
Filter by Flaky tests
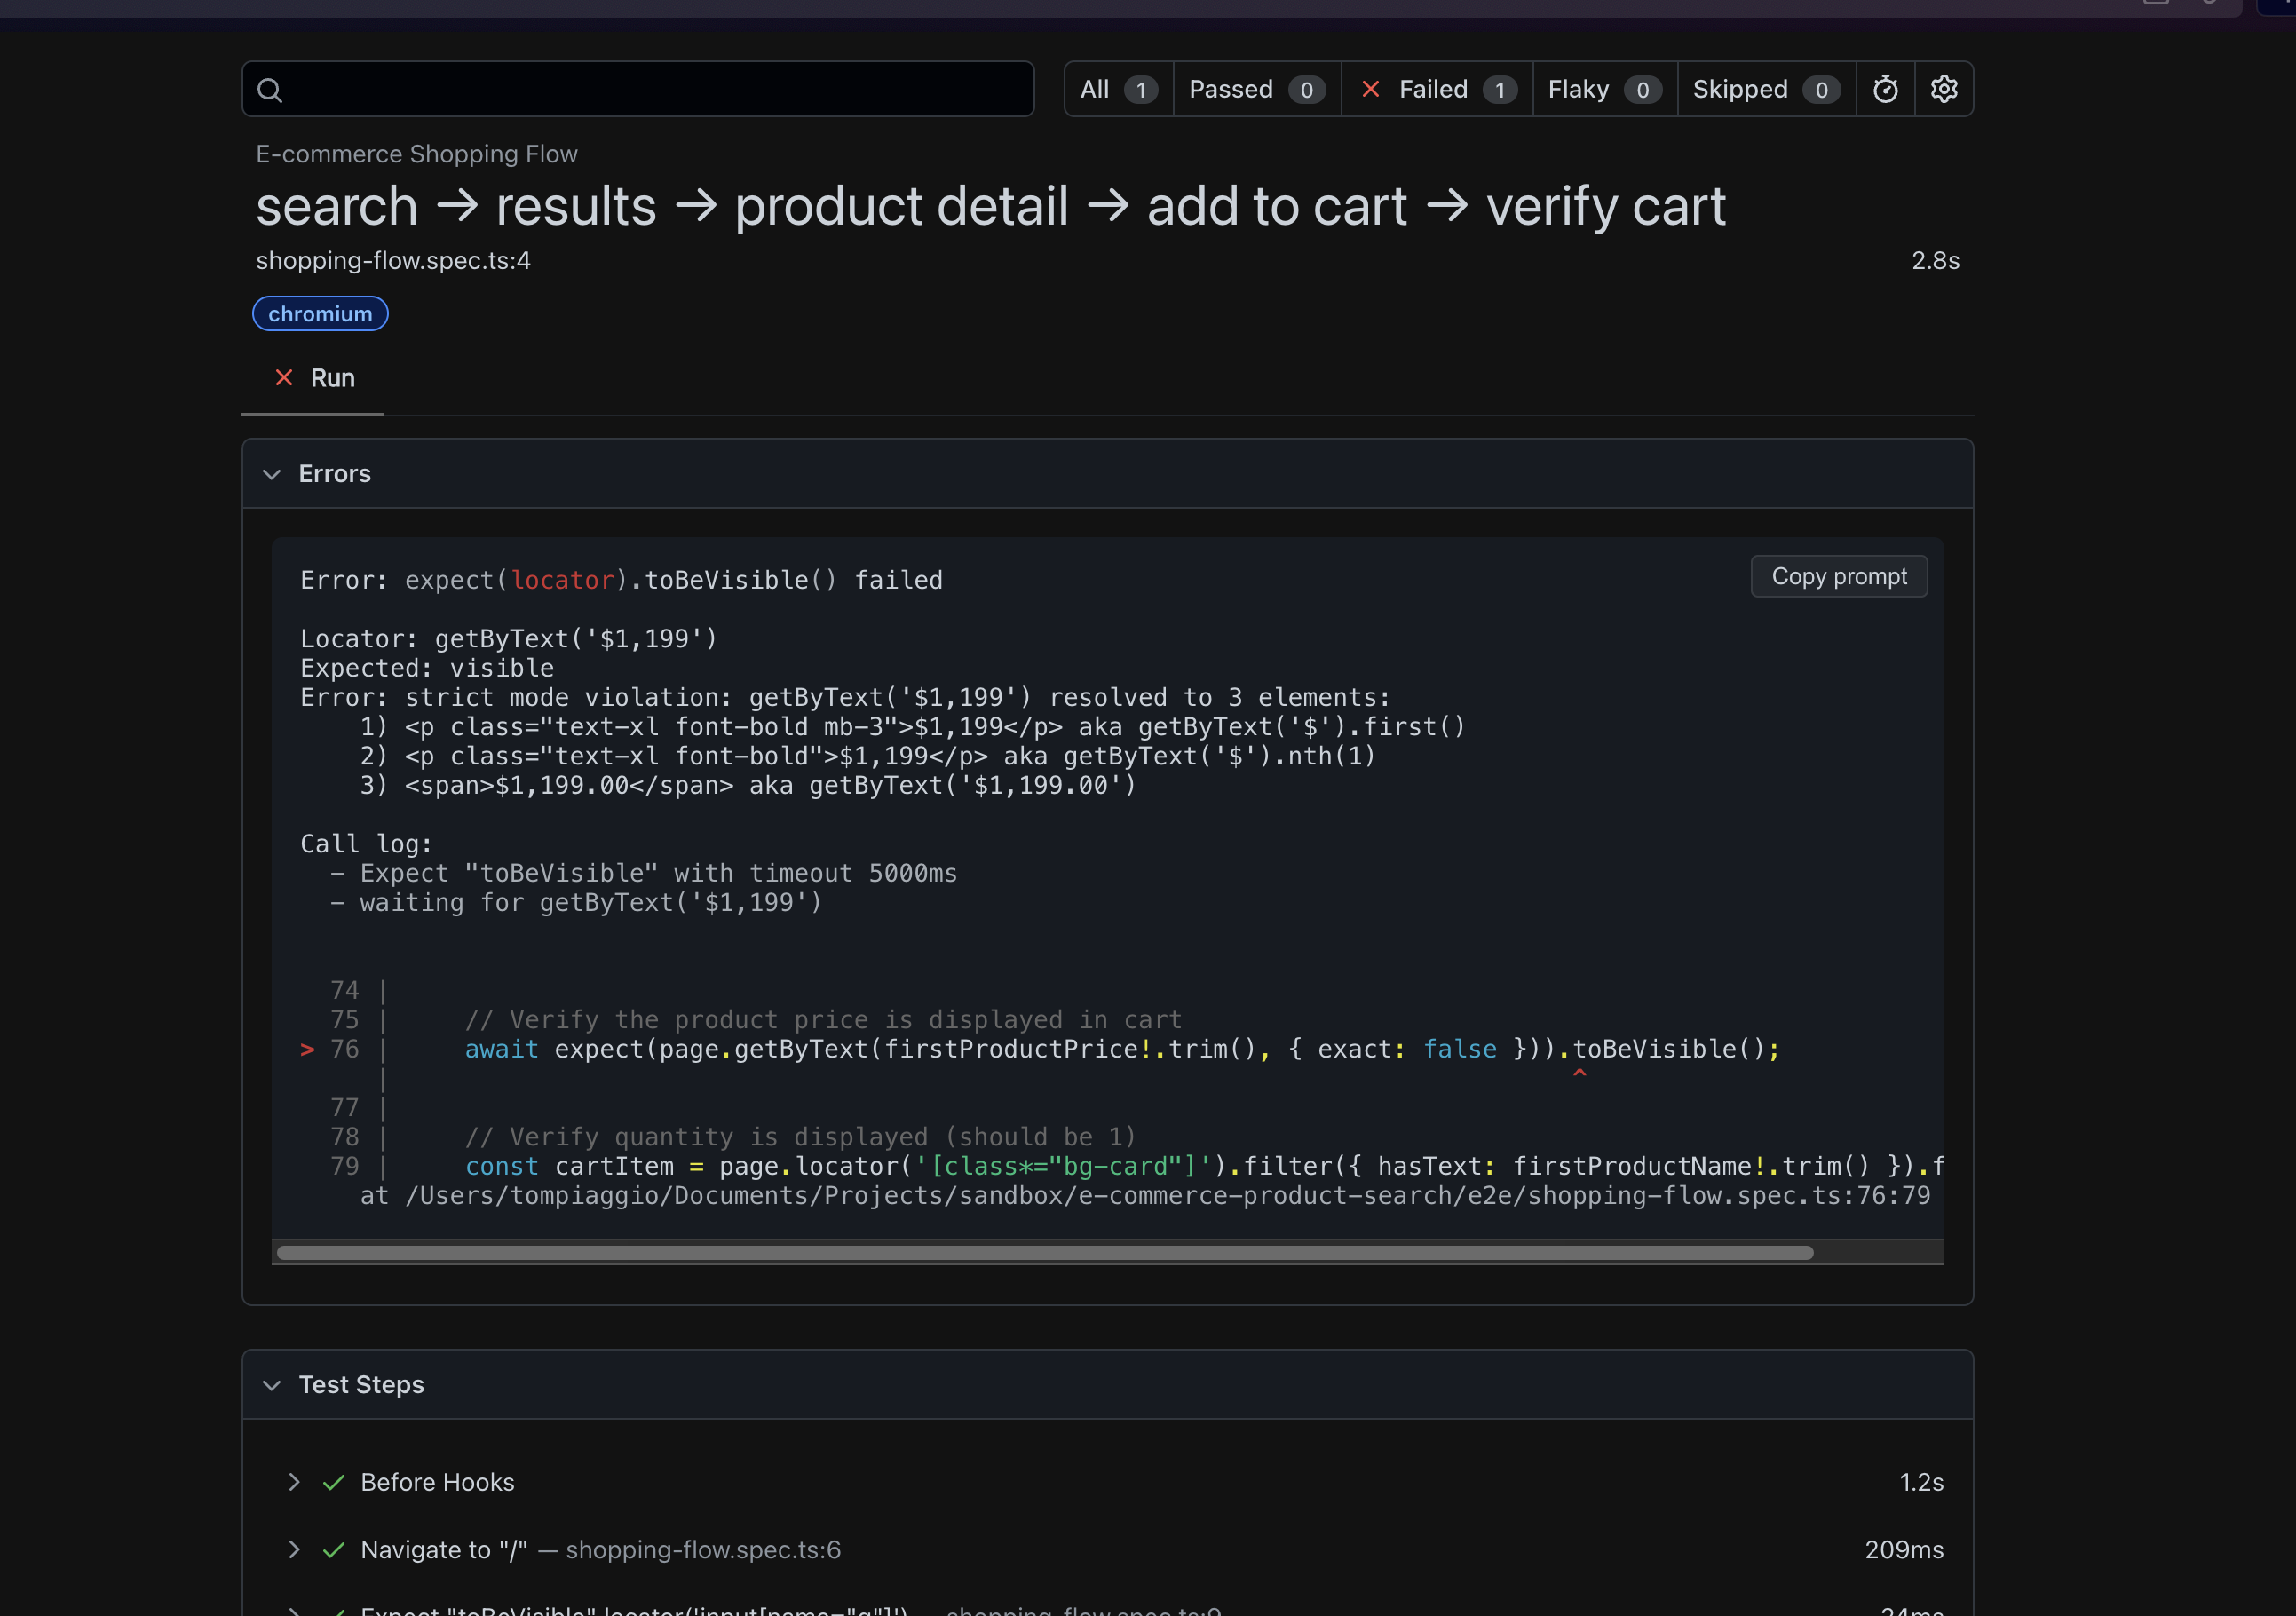pos(1603,89)
